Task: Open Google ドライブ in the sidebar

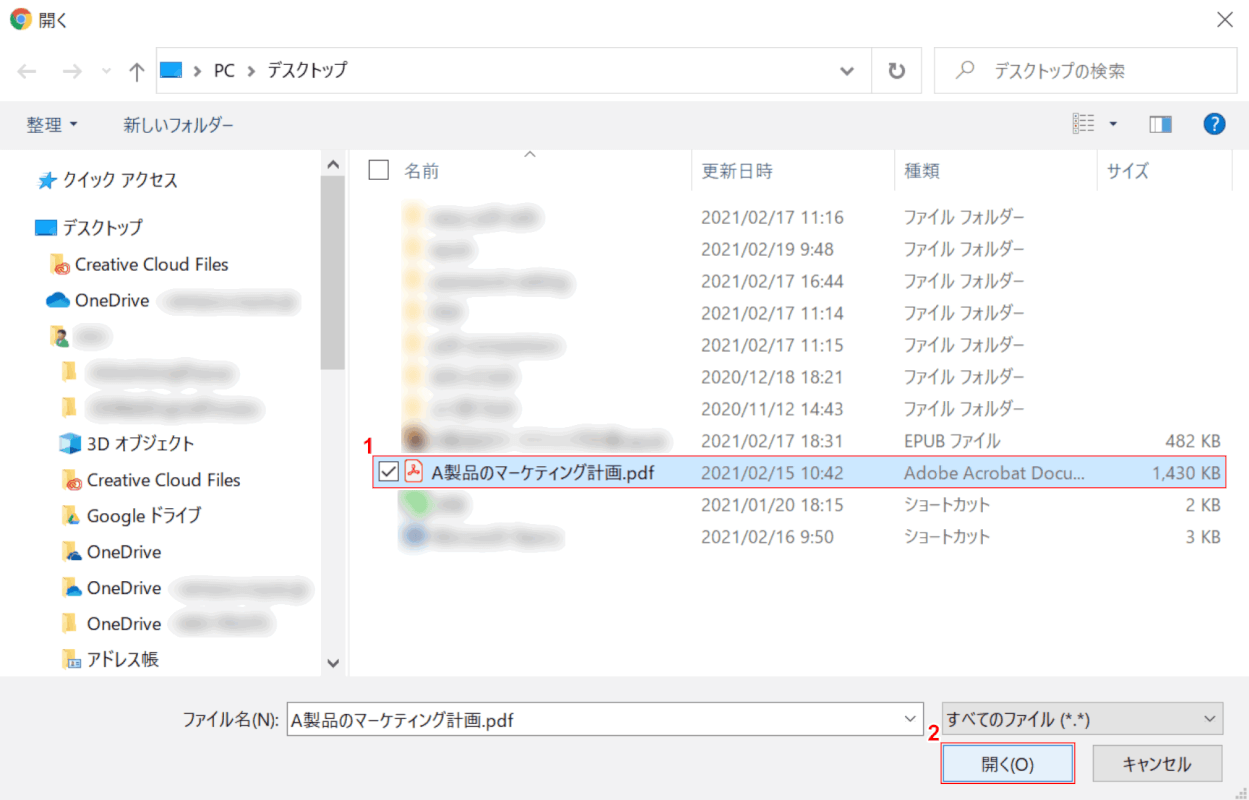Action: coord(143,516)
